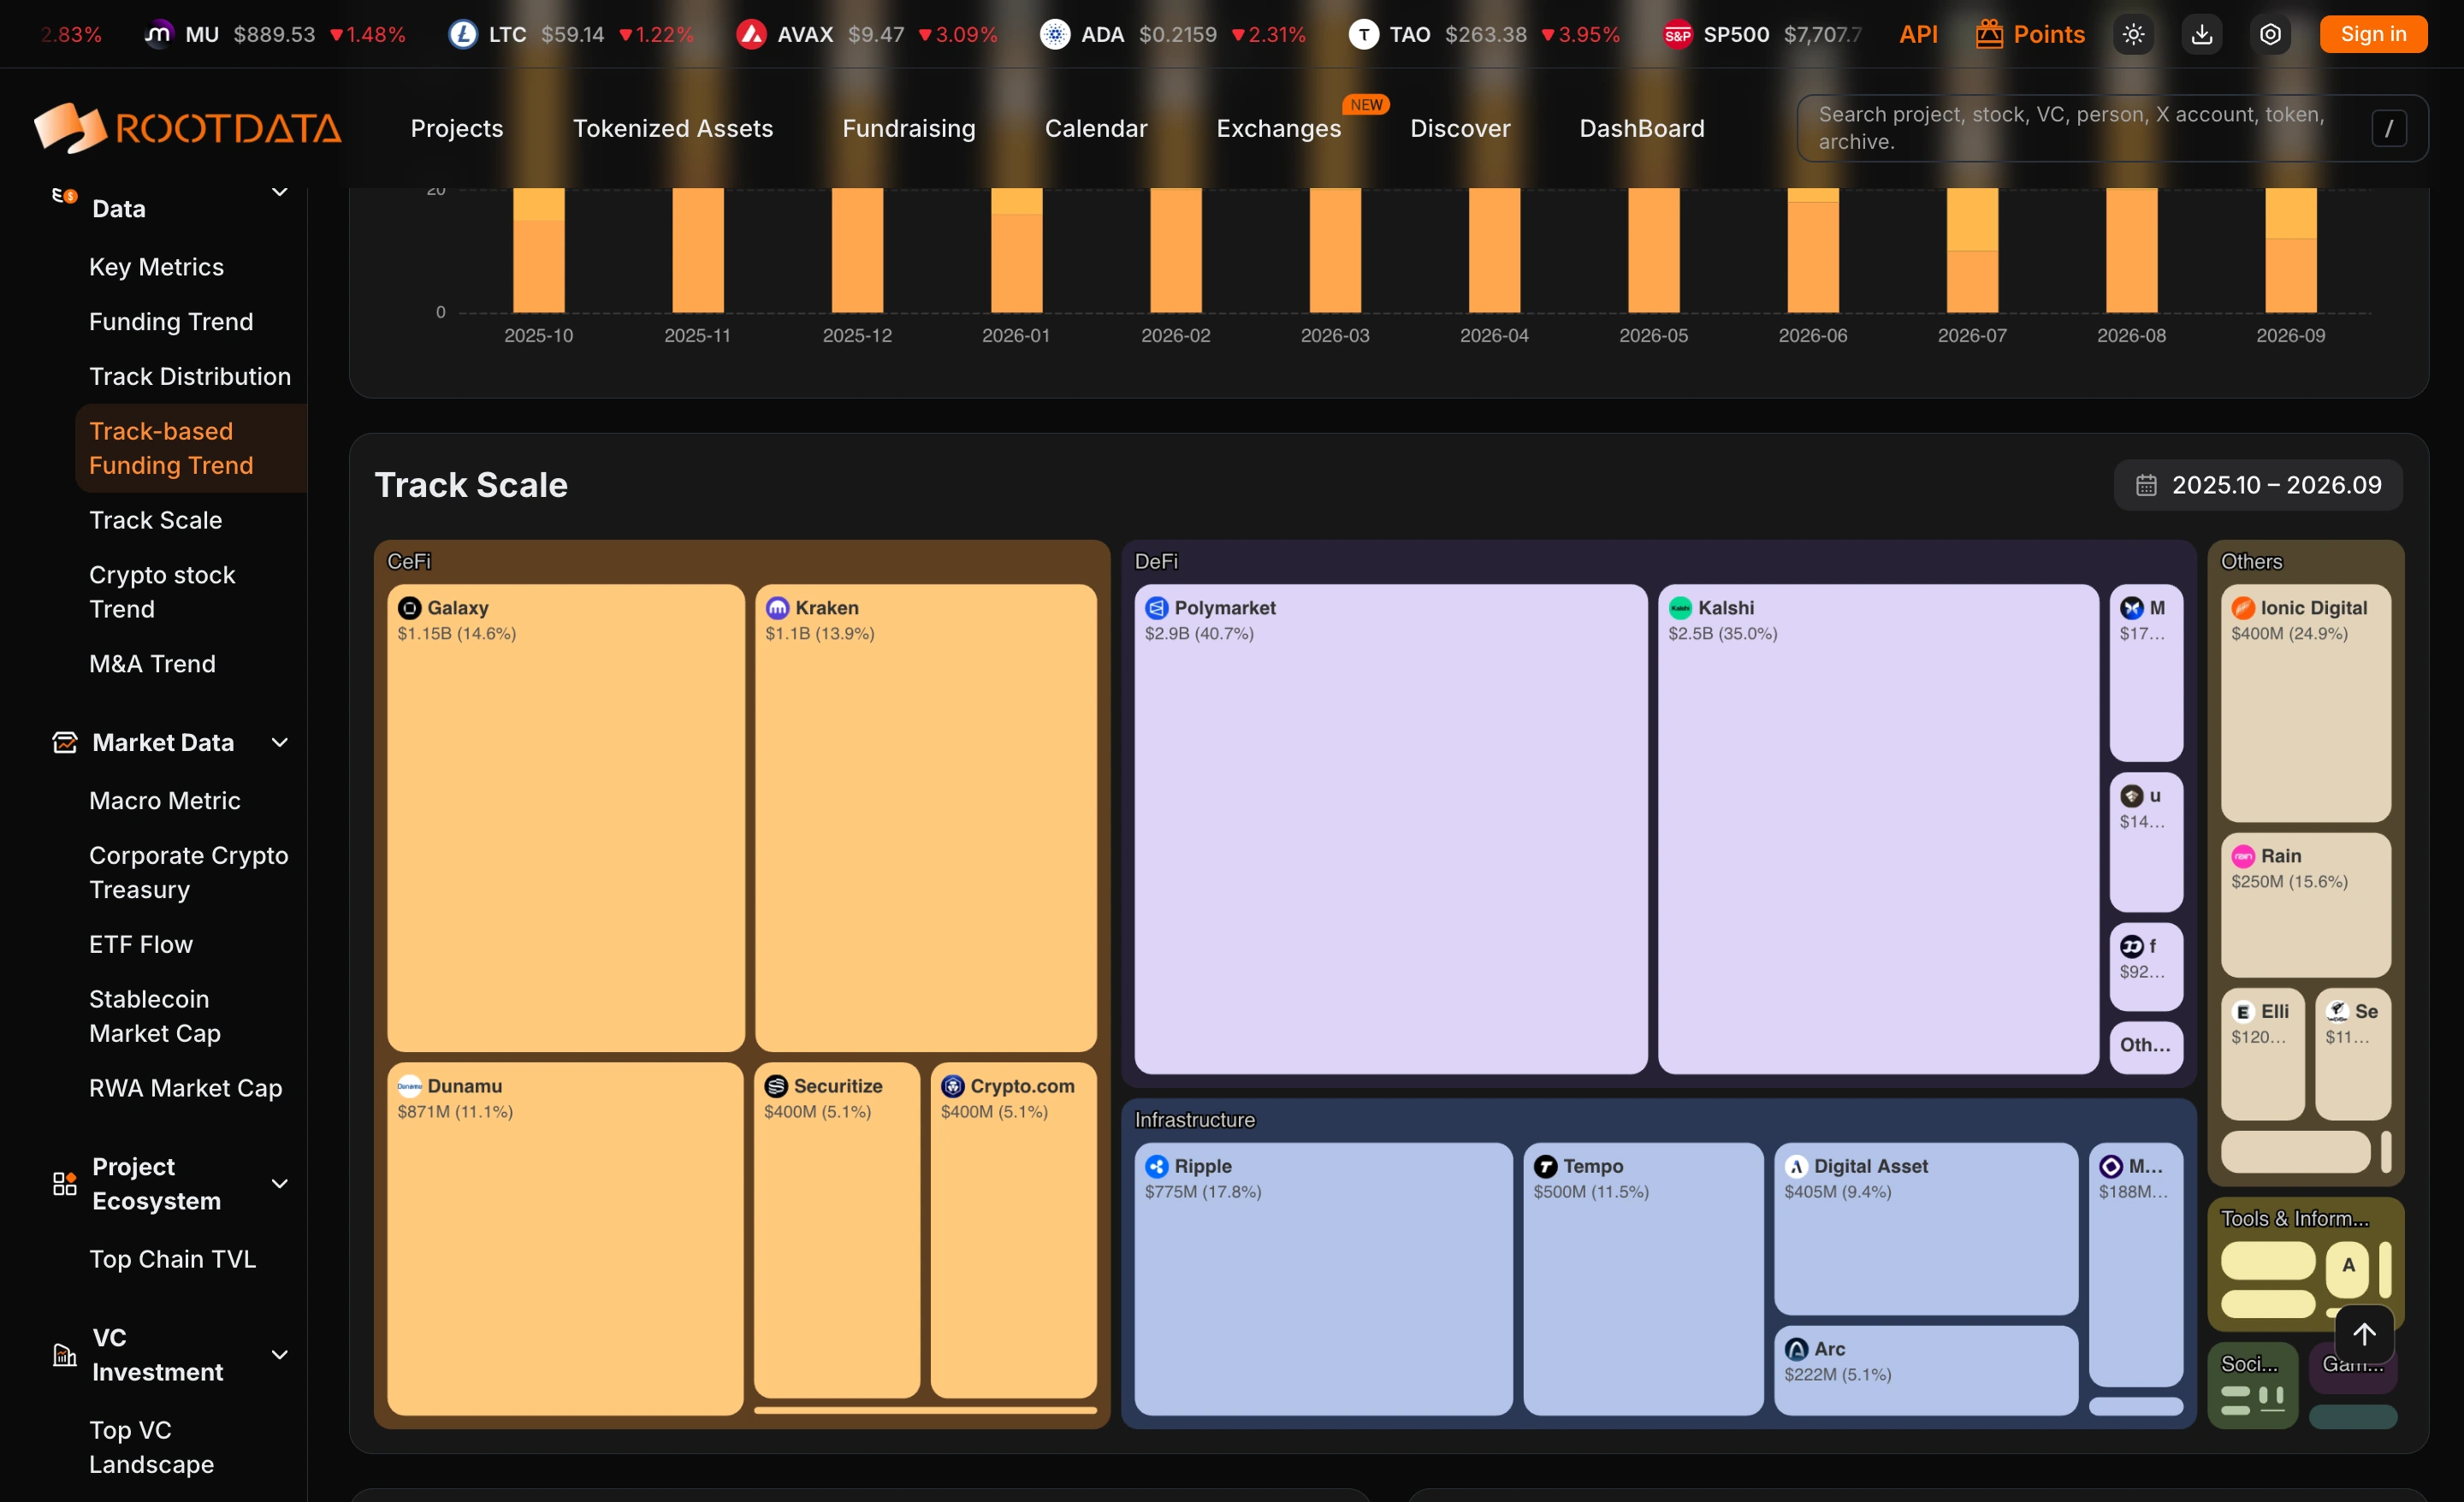Open the DashBoard nav item
This screenshot has height=1502, width=2464.
1642,128
